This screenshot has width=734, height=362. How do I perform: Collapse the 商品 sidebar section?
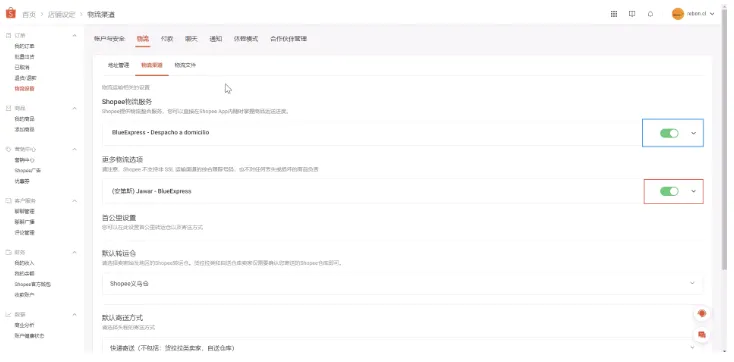point(74,108)
